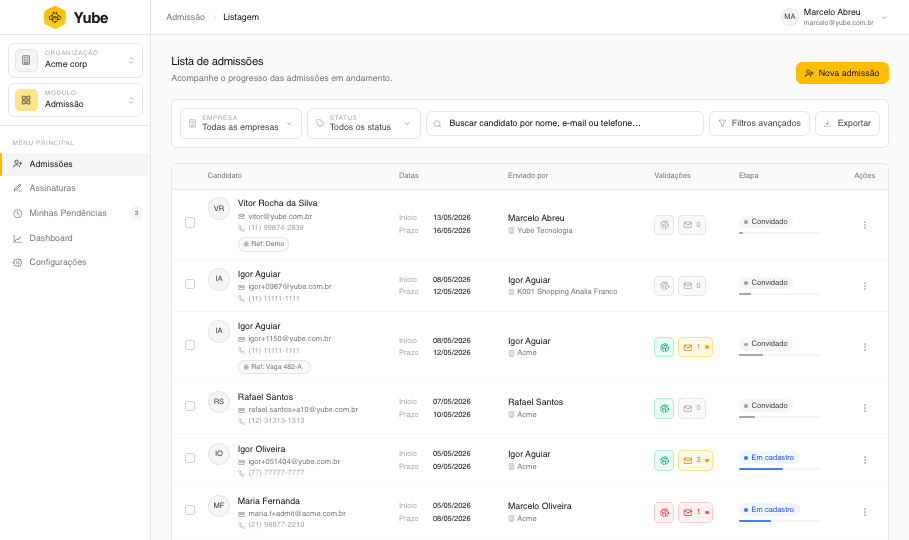Click the MA user avatar in header
The image size is (909, 540).
(x=790, y=17)
